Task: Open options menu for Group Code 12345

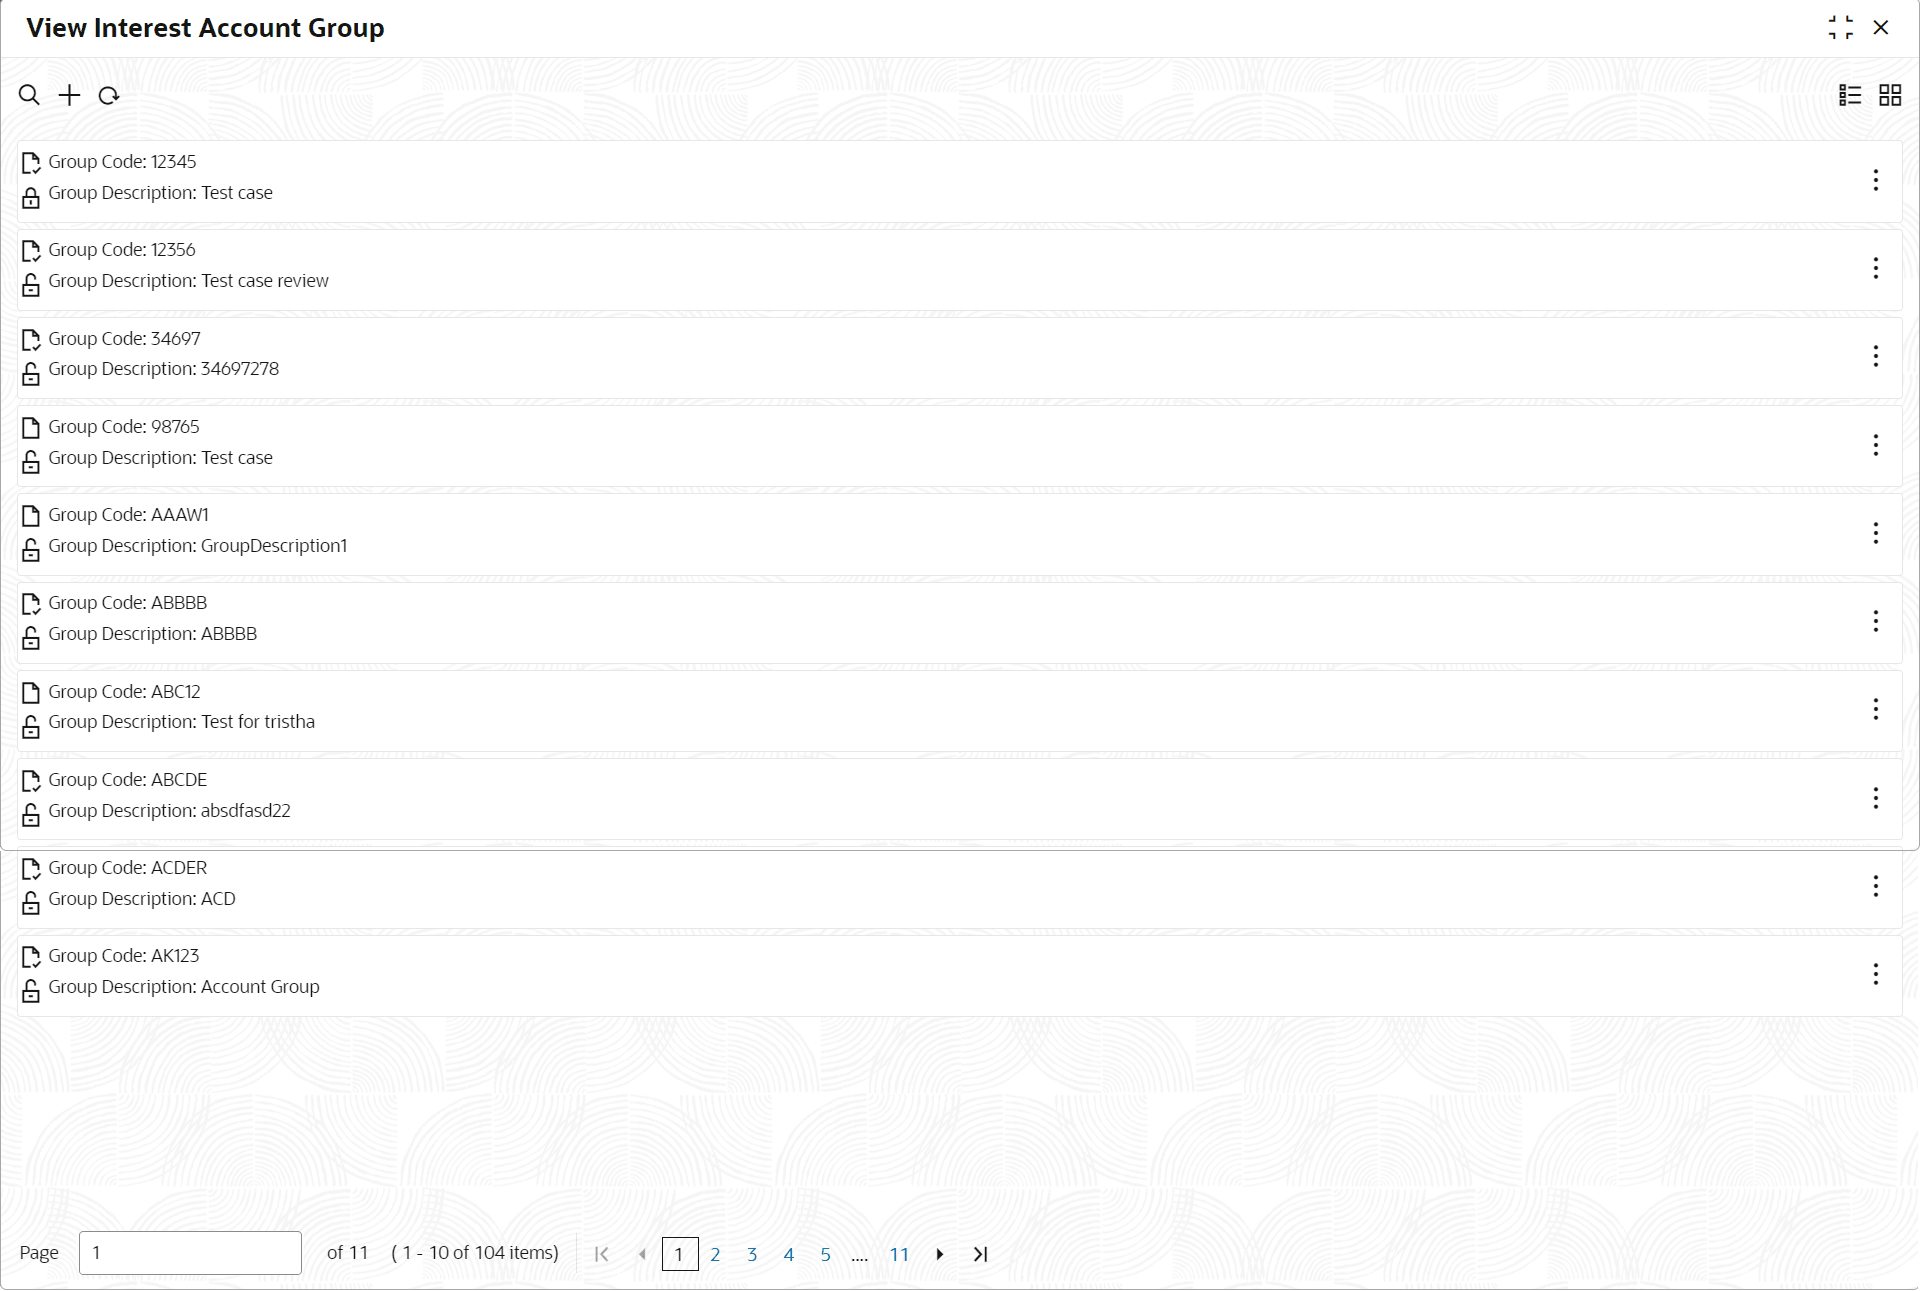Action: 1875,180
